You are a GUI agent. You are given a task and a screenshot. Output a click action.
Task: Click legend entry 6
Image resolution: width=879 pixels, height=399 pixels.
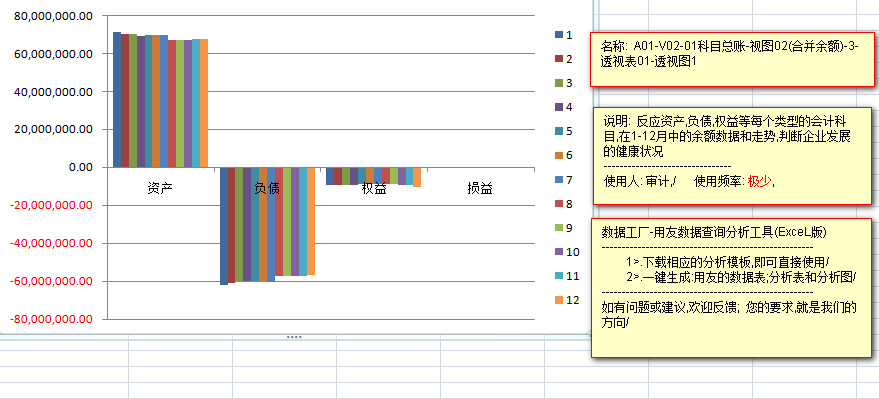pos(563,155)
